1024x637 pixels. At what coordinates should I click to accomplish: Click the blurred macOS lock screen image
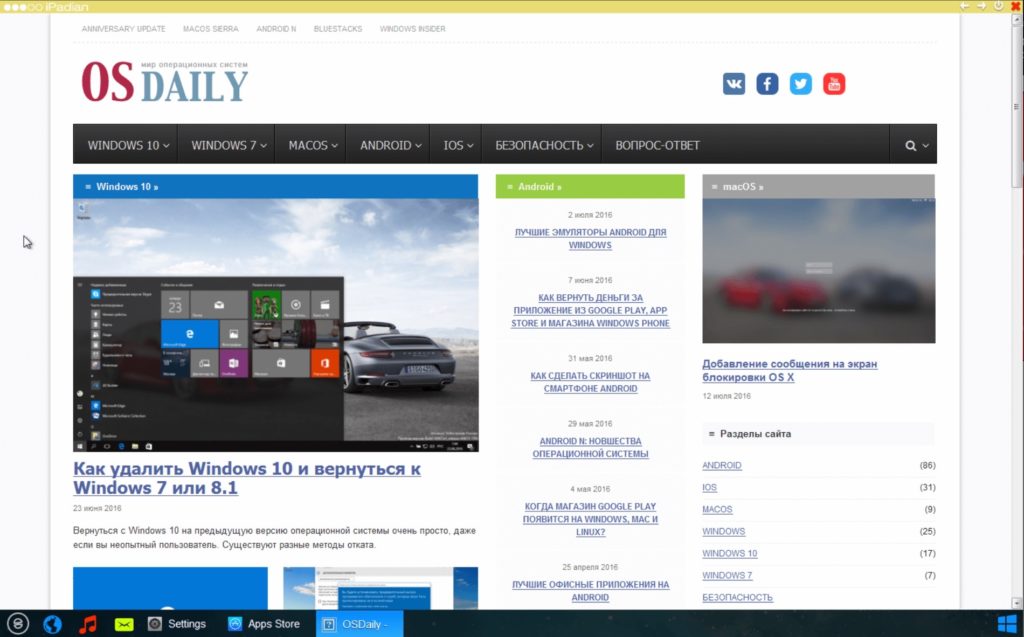pos(819,270)
